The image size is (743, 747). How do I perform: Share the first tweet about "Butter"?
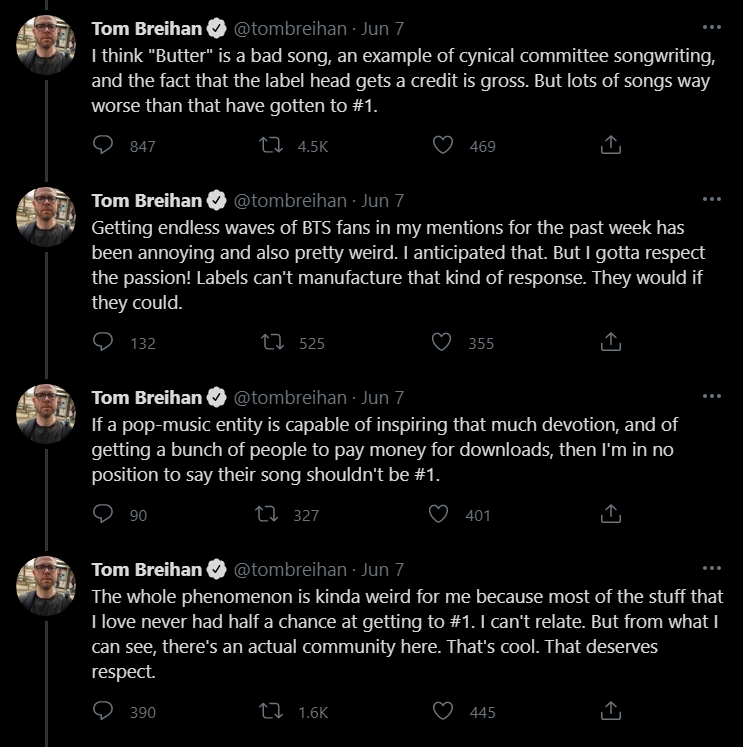pyautogui.click(x=610, y=146)
